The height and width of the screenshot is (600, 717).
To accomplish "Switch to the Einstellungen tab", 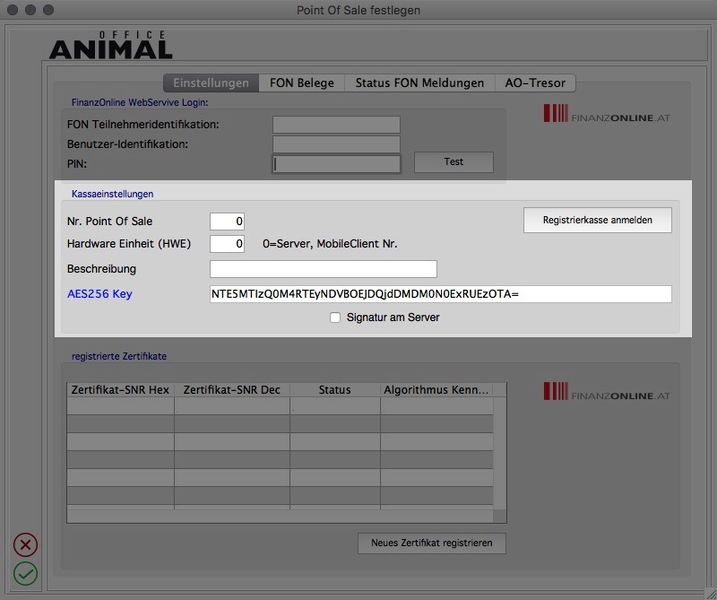I will [211, 83].
